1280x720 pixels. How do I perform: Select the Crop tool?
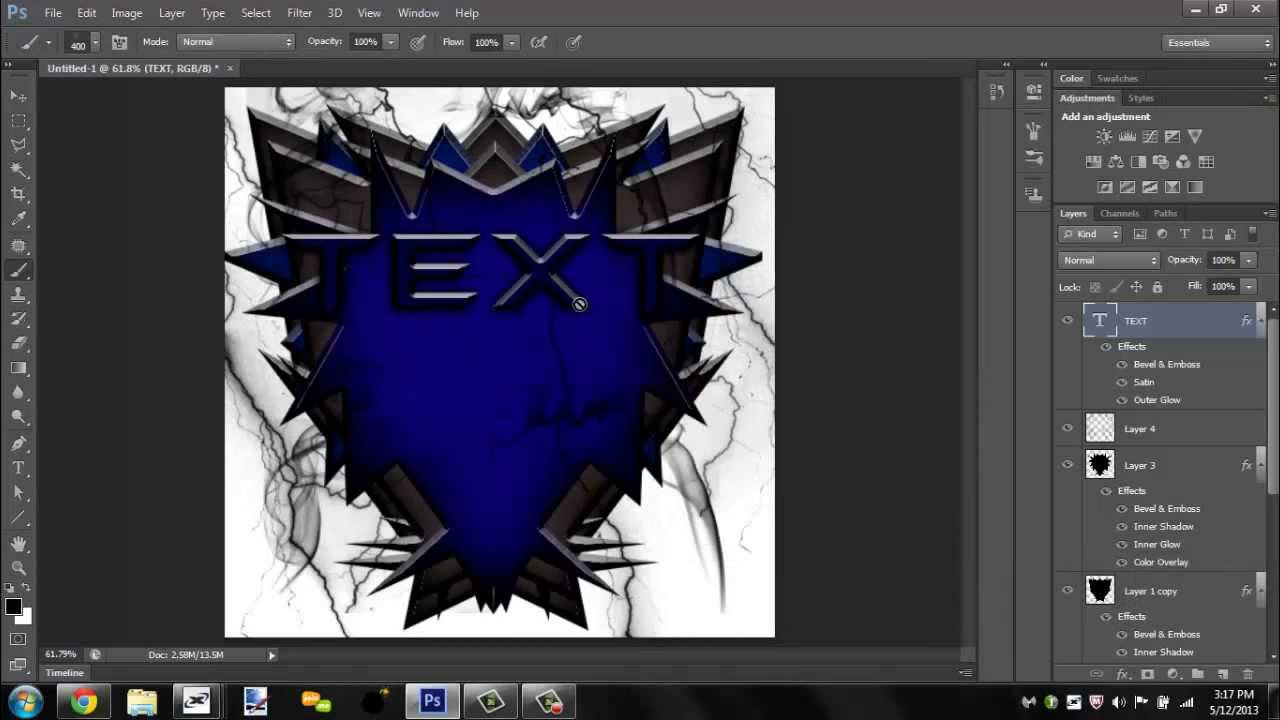[x=18, y=194]
